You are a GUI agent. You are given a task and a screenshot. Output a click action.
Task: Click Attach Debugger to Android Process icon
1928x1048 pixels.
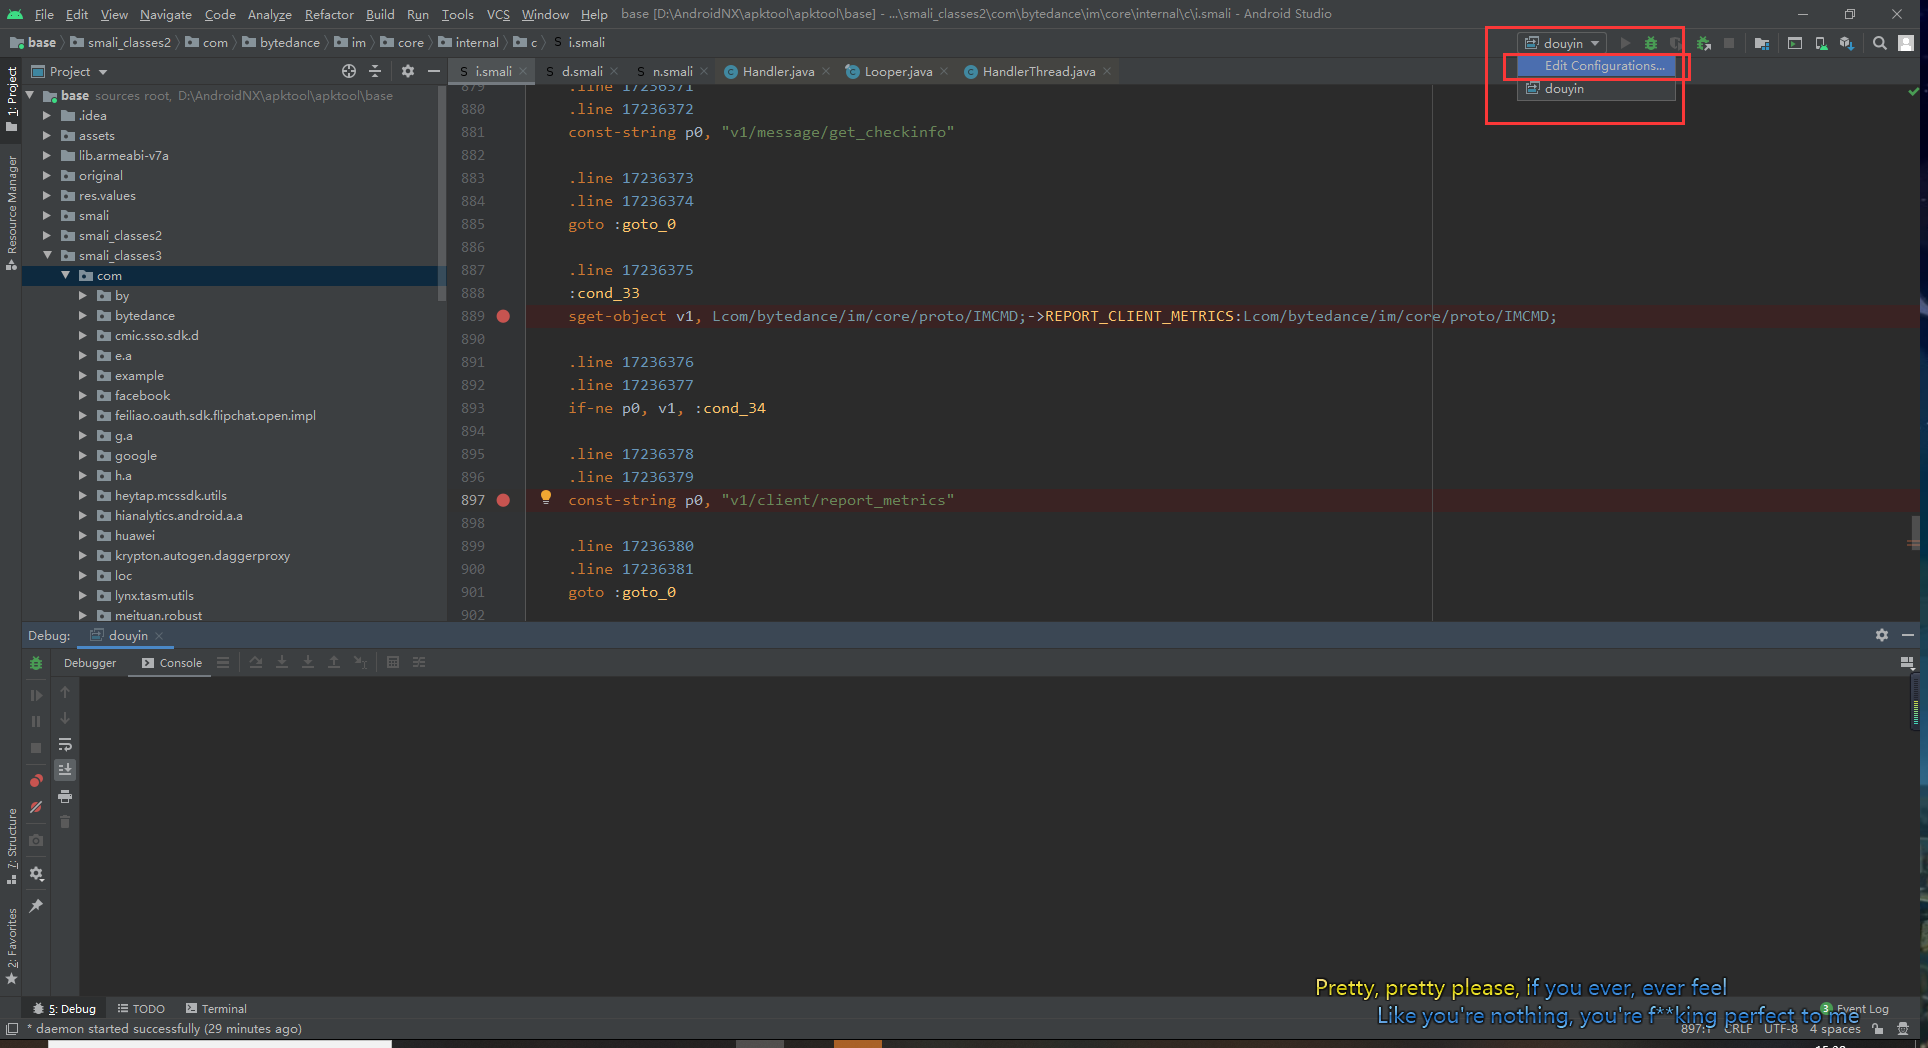click(1704, 43)
